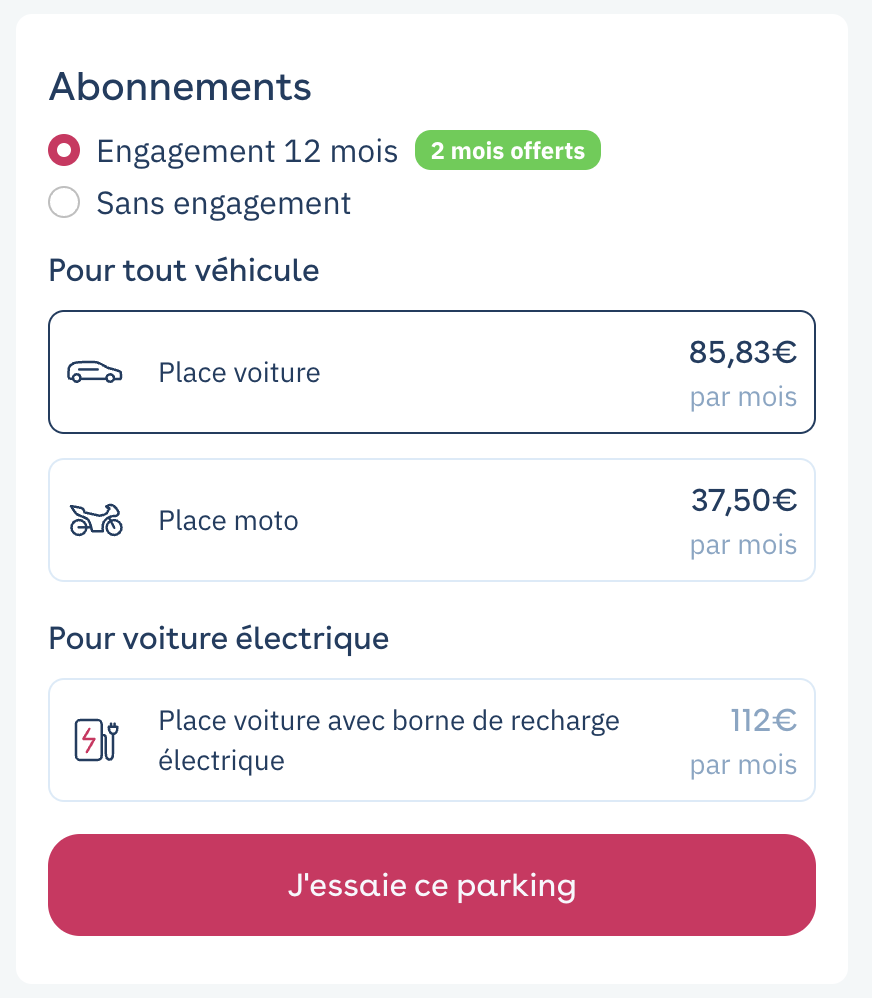Click the Place voiture label
Screen dimensions: 872x998
click(239, 373)
